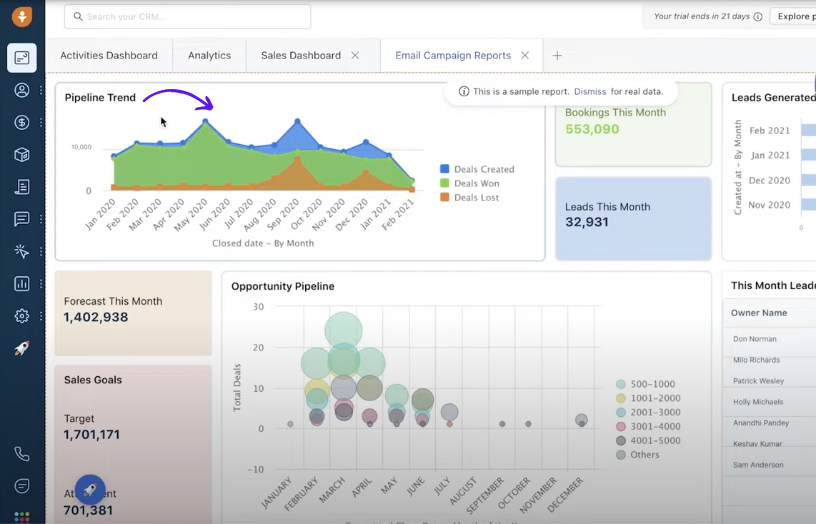Toggle Deals Won legend entry
Viewport: 816px width, 524px height.
[469, 183]
